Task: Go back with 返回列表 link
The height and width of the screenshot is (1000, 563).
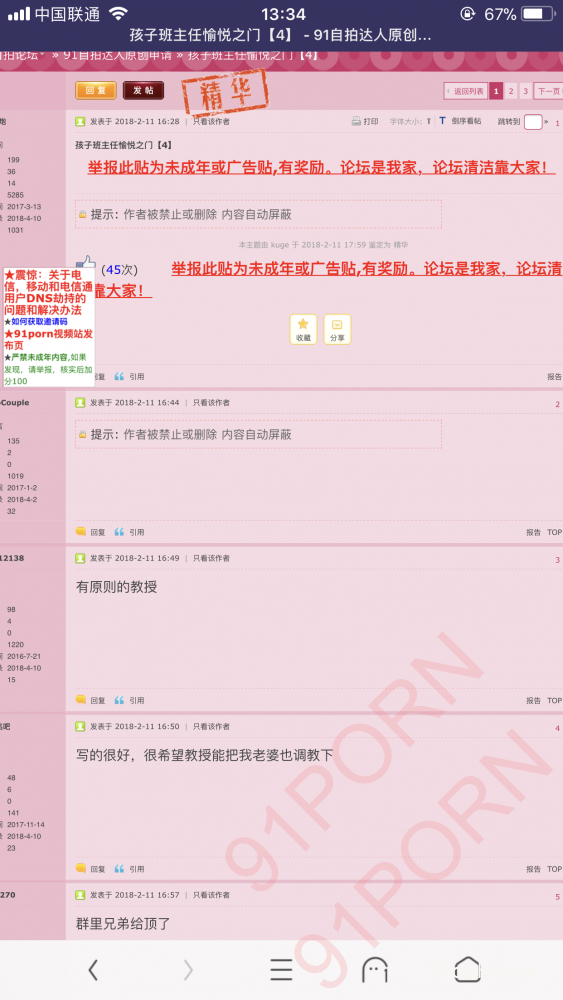Action: pyautogui.click(x=465, y=91)
